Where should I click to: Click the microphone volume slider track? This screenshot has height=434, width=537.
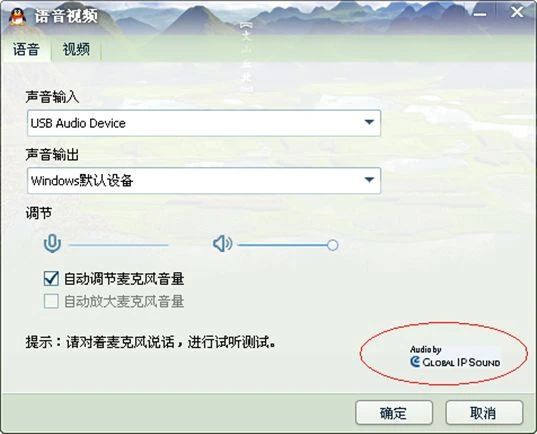pos(118,245)
